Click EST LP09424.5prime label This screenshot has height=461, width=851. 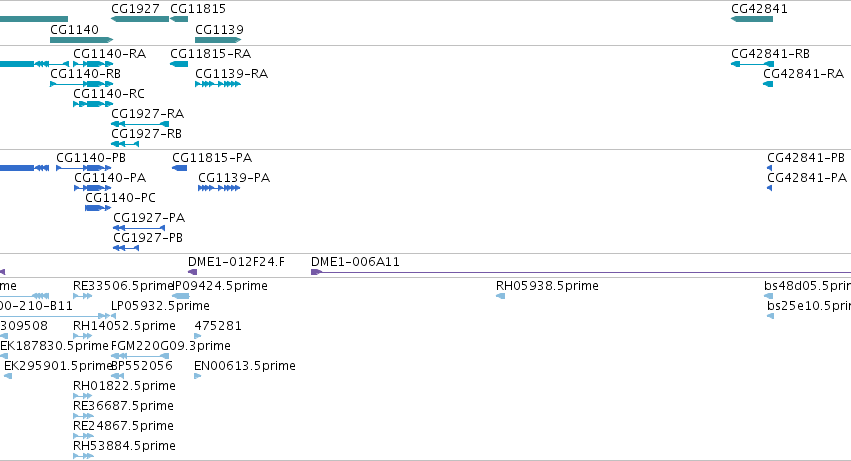pyautogui.click(x=220, y=286)
